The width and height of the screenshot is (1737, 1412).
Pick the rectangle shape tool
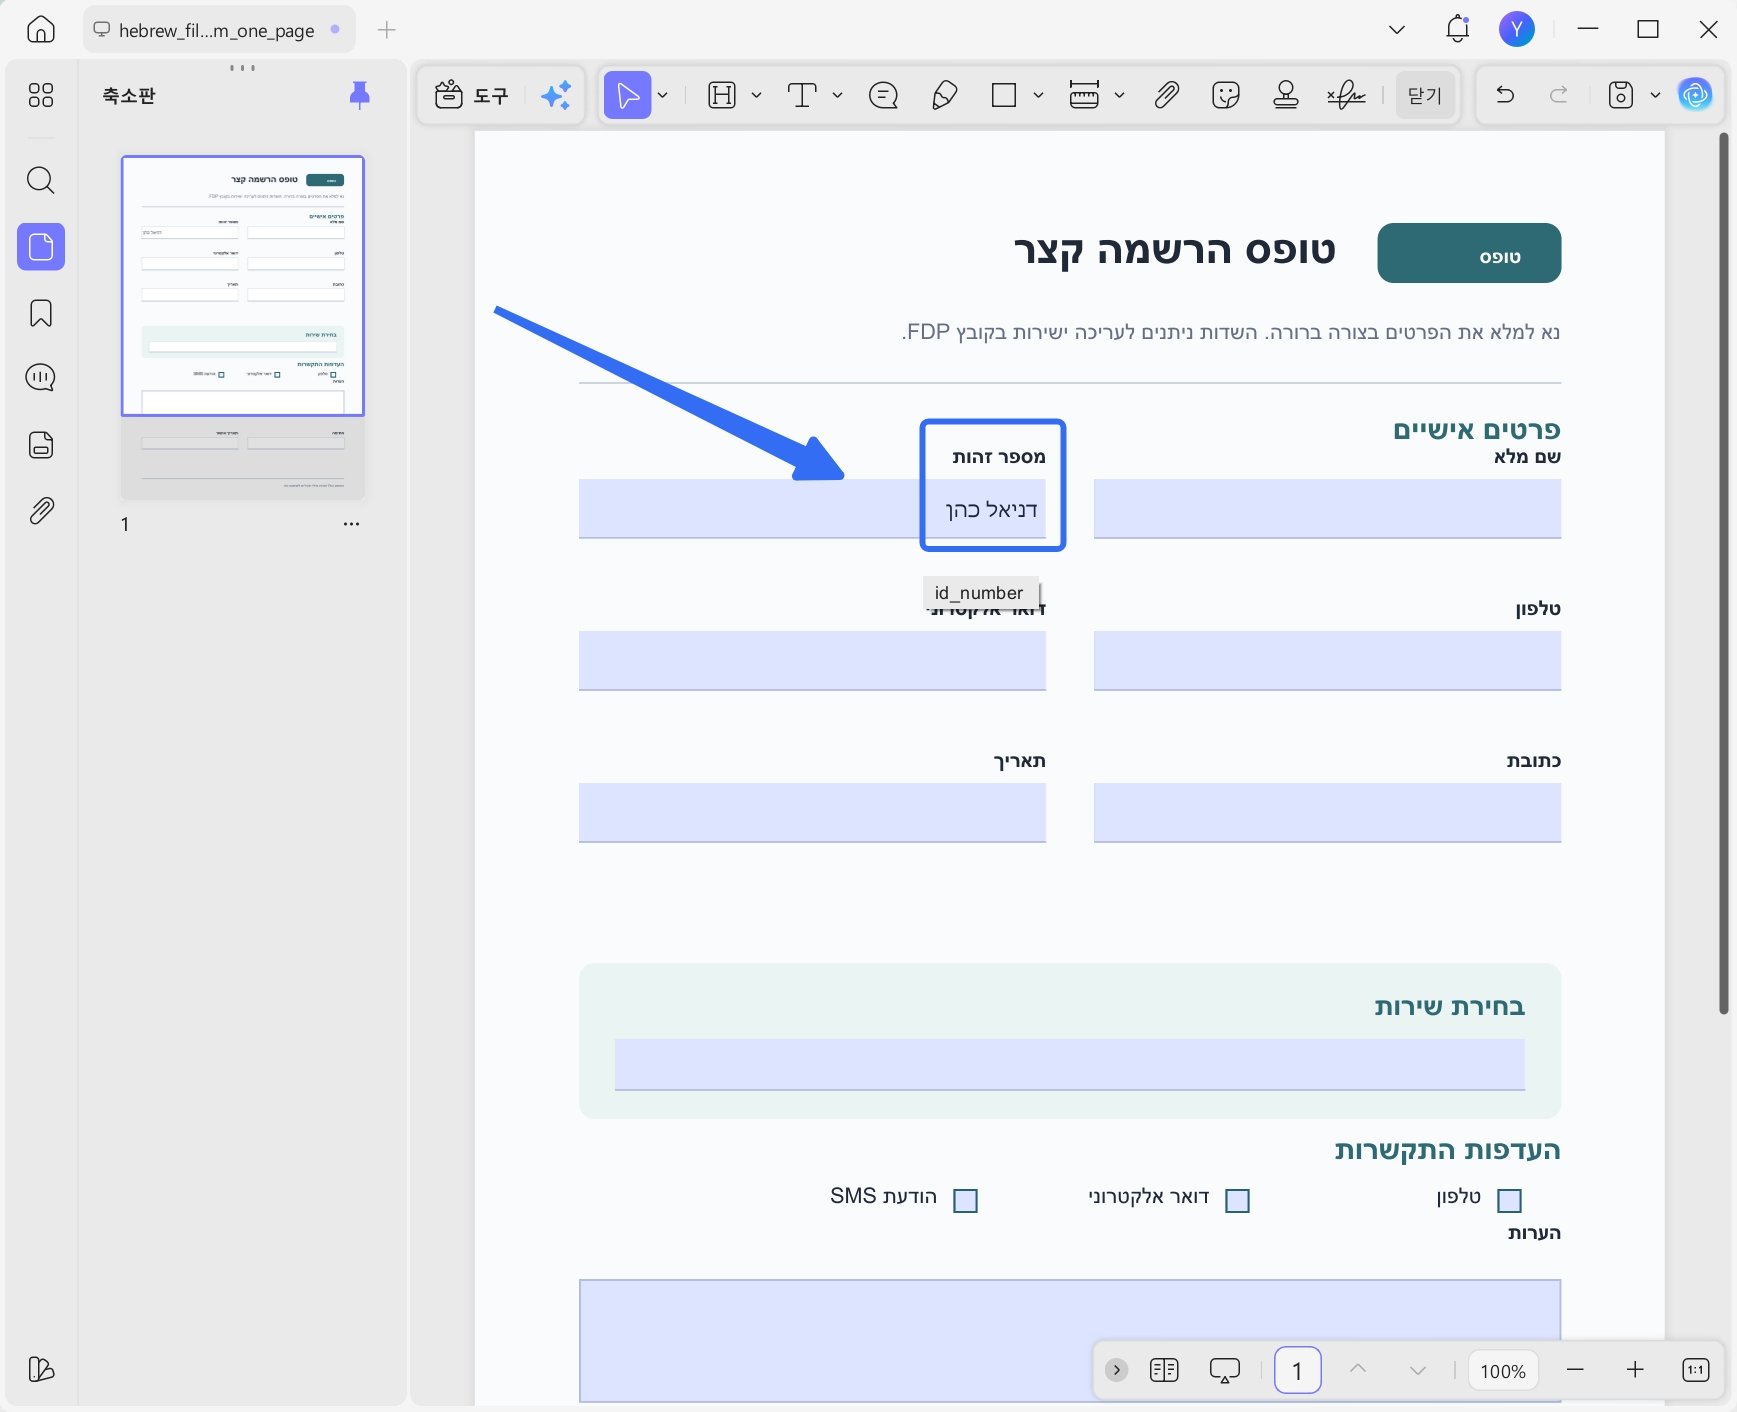click(x=1004, y=95)
